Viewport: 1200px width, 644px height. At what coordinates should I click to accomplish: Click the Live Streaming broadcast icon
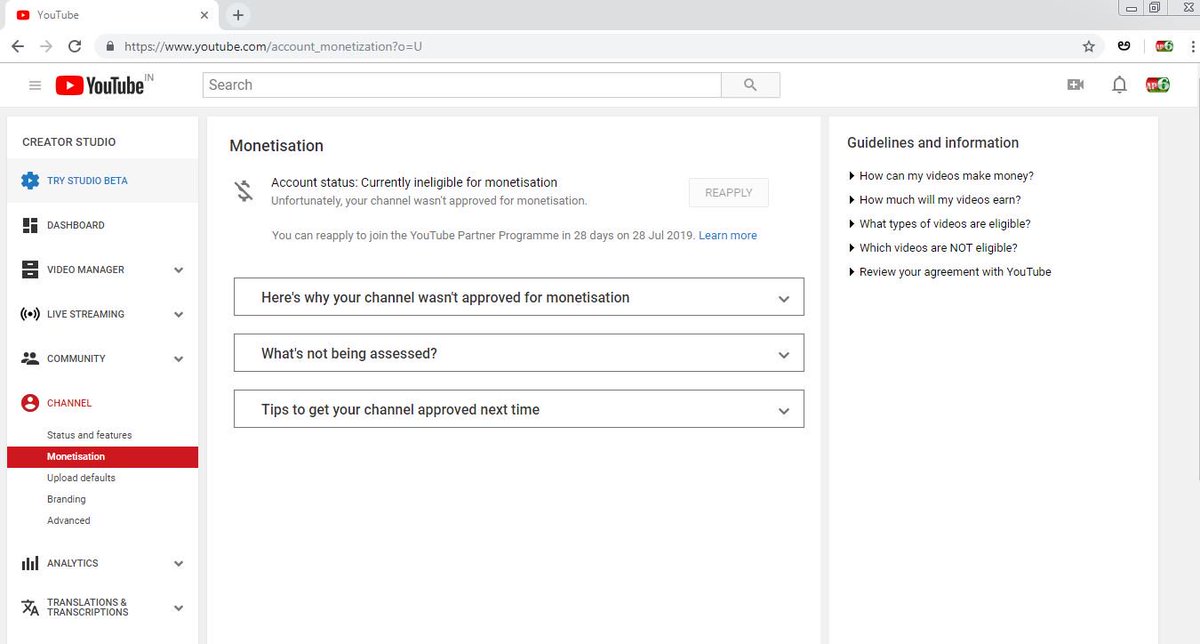30,314
